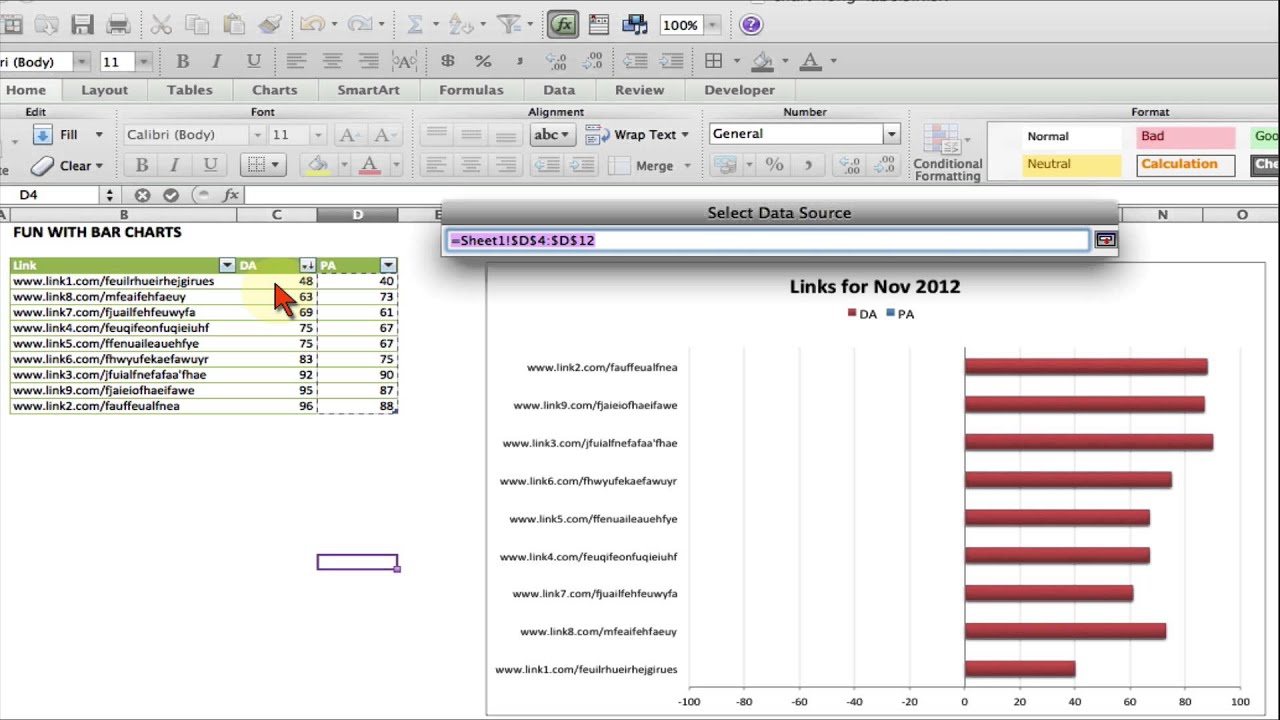Click the Conditional Formatting icon
Image resolution: width=1280 pixels, height=720 pixels.
point(946,153)
